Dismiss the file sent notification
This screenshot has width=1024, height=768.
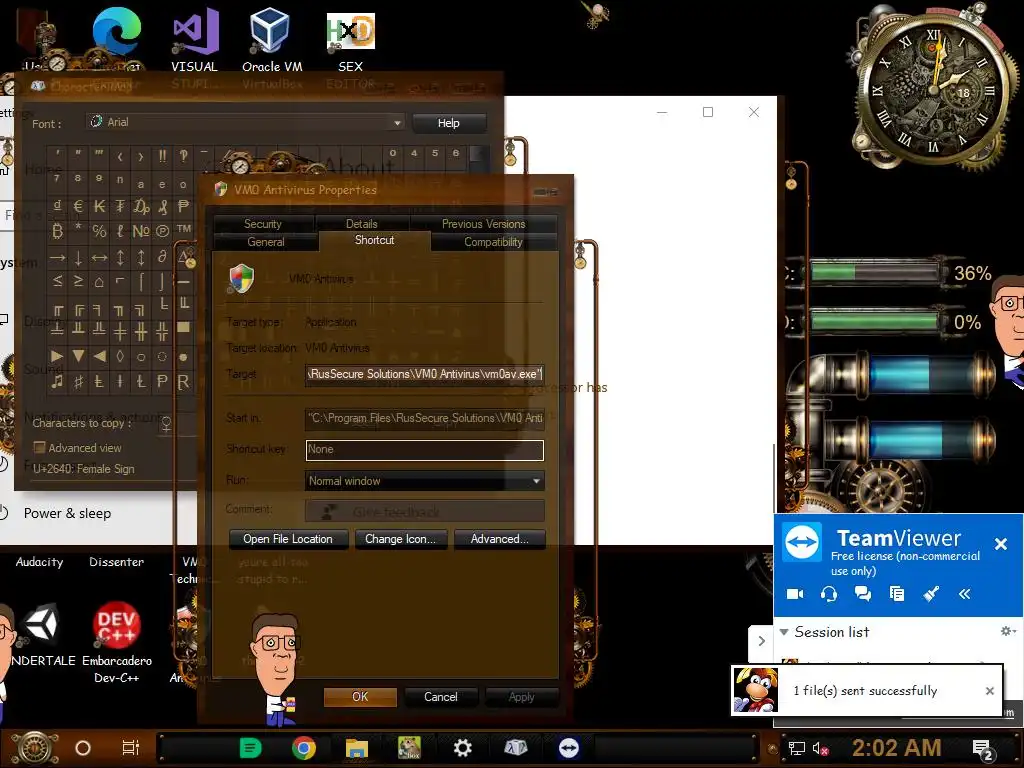(x=989, y=691)
